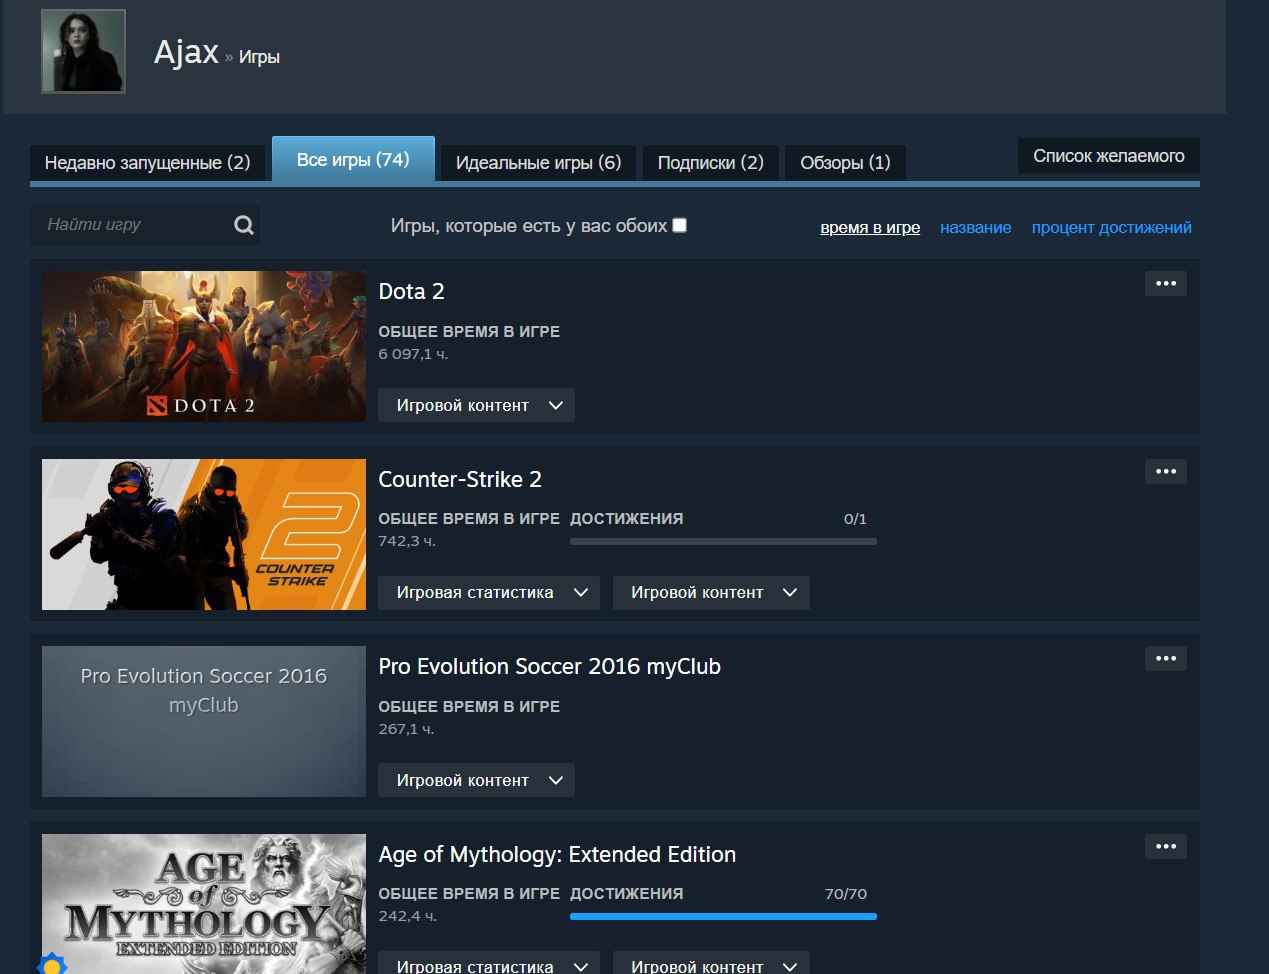Open the wishlist button
This screenshot has height=974, width=1269.
pos(1108,156)
